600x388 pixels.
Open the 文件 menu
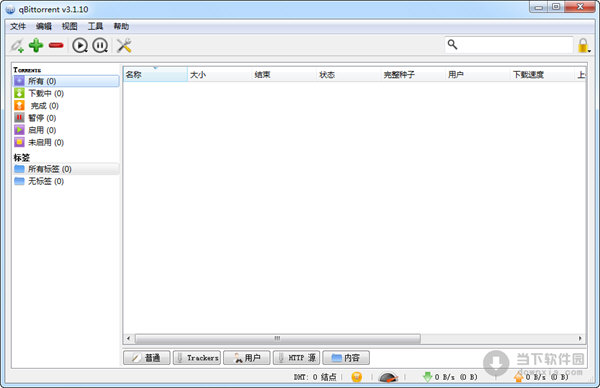coord(18,26)
